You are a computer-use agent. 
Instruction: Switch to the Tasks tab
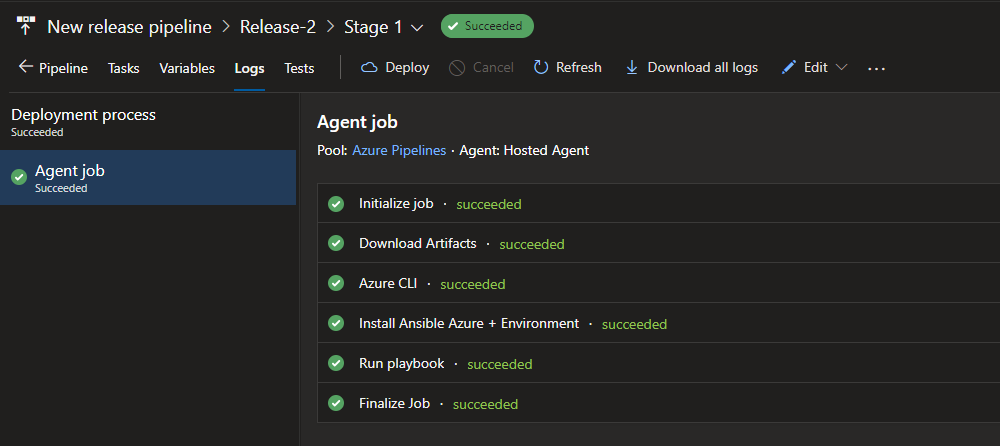tap(124, 68)
